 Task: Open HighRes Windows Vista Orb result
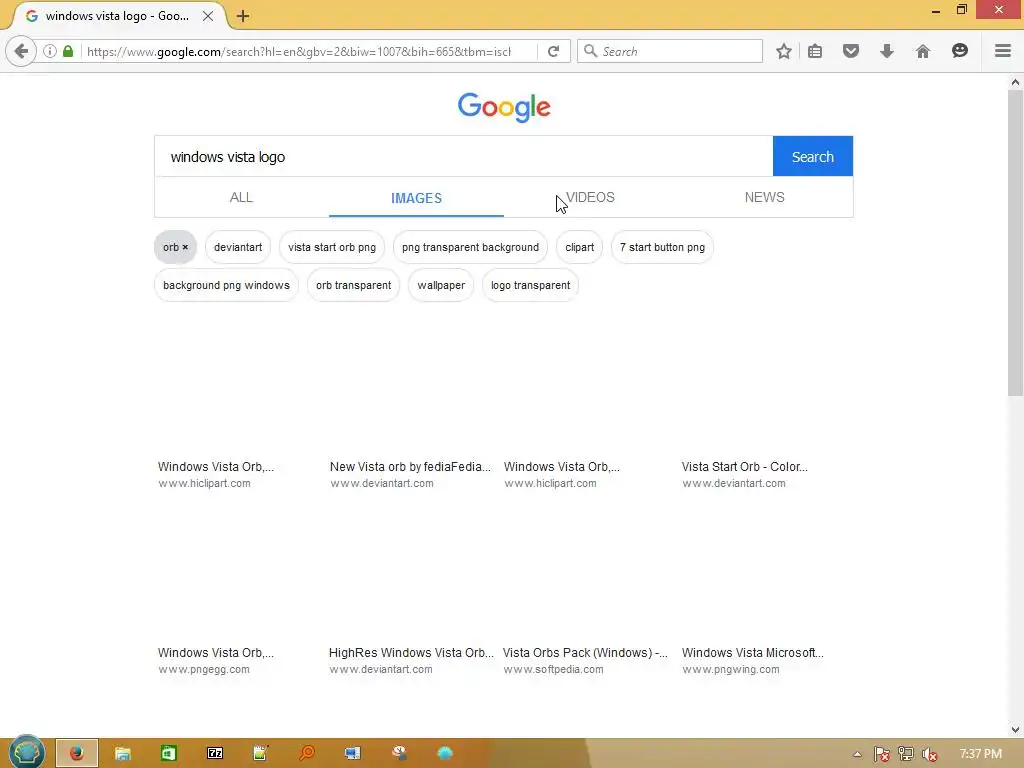[411, 652]
